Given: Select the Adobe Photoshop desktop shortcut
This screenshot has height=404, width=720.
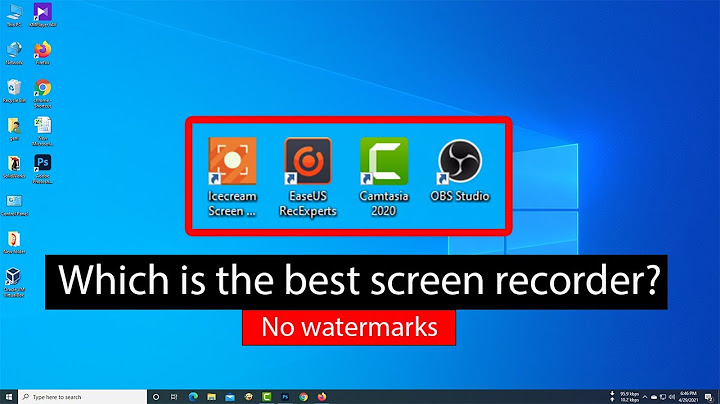Looking at the screenshot, I should pyautogui.click(x=43, y=169).
